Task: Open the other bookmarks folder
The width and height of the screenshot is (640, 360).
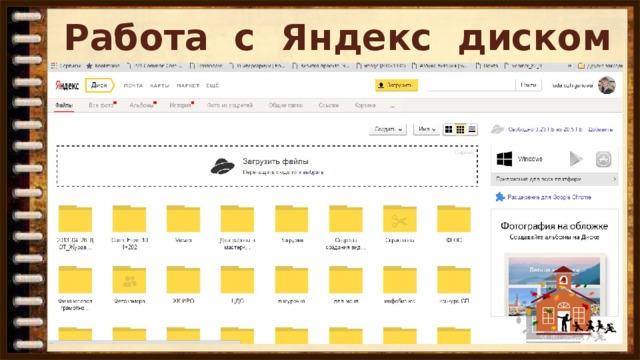Action: [600, 66]
